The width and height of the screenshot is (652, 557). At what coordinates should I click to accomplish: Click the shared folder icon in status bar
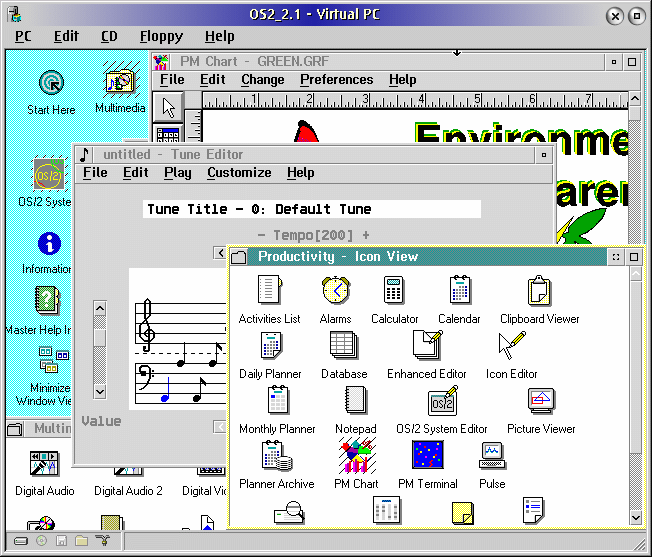[x=82, y=540]
